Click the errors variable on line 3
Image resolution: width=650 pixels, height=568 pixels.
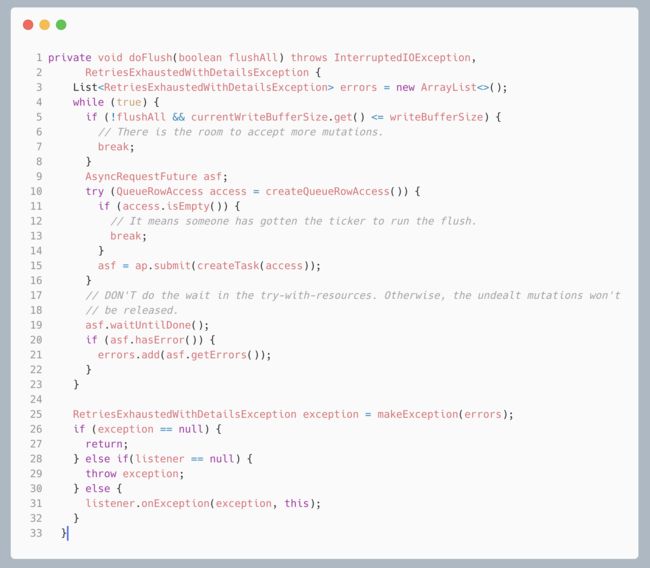pos(359,87)
